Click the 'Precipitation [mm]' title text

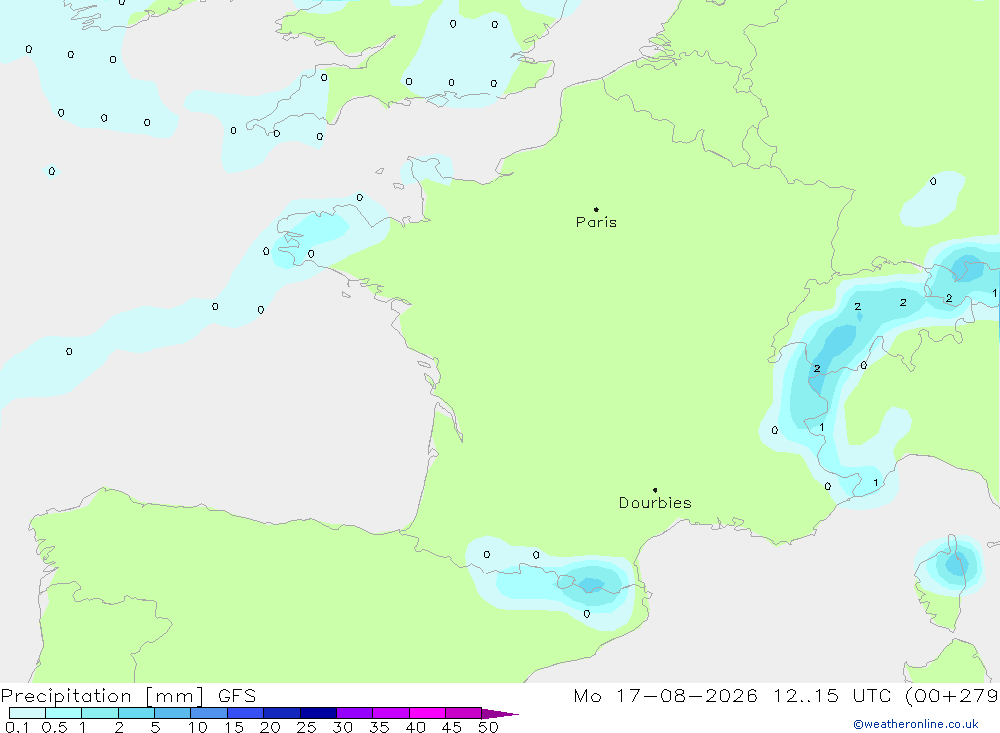(x=103, y=696)
